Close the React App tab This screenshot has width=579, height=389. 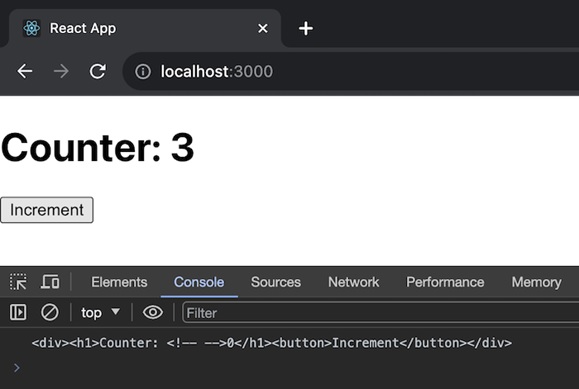click(263, 28)
